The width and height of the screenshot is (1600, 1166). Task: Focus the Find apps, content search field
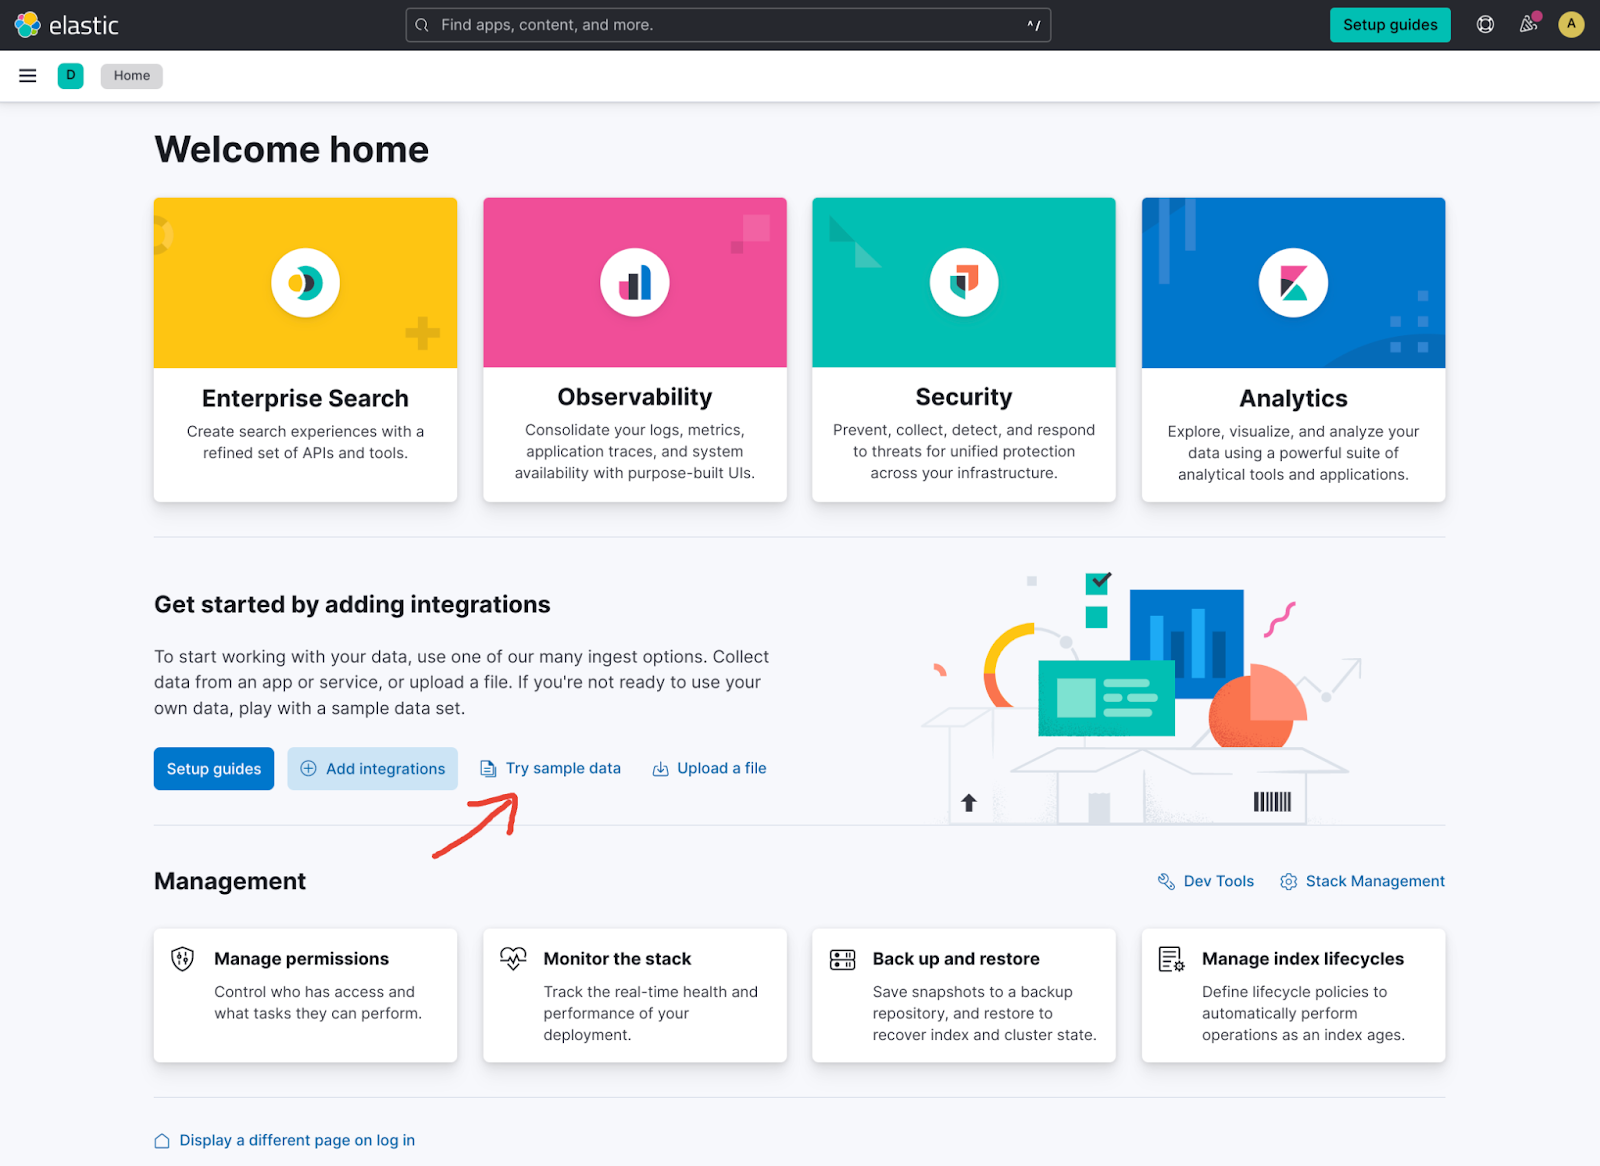tap(728, 25)
